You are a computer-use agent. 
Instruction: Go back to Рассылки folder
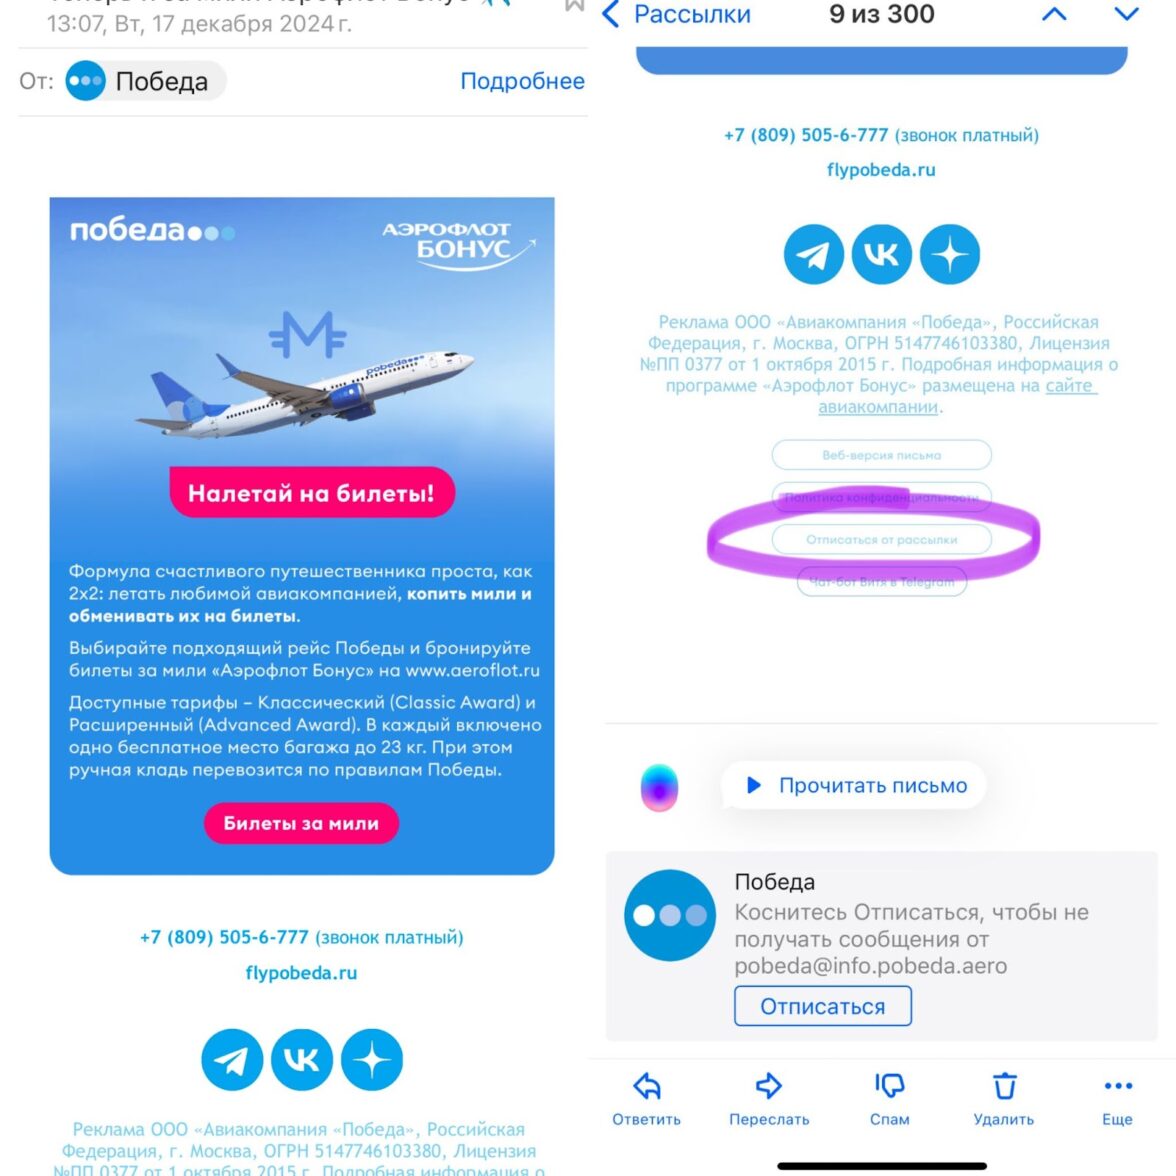677,14
